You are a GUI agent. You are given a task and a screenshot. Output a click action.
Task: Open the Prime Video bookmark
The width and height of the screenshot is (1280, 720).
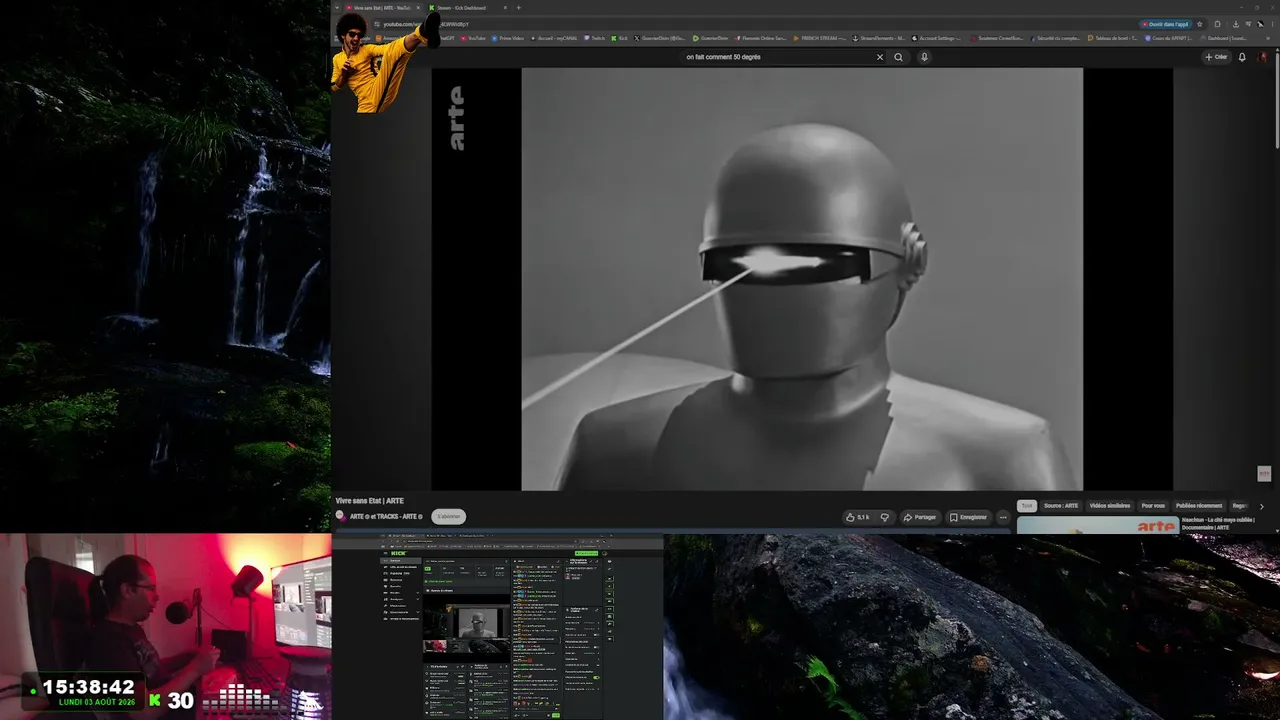click(508, 38)
